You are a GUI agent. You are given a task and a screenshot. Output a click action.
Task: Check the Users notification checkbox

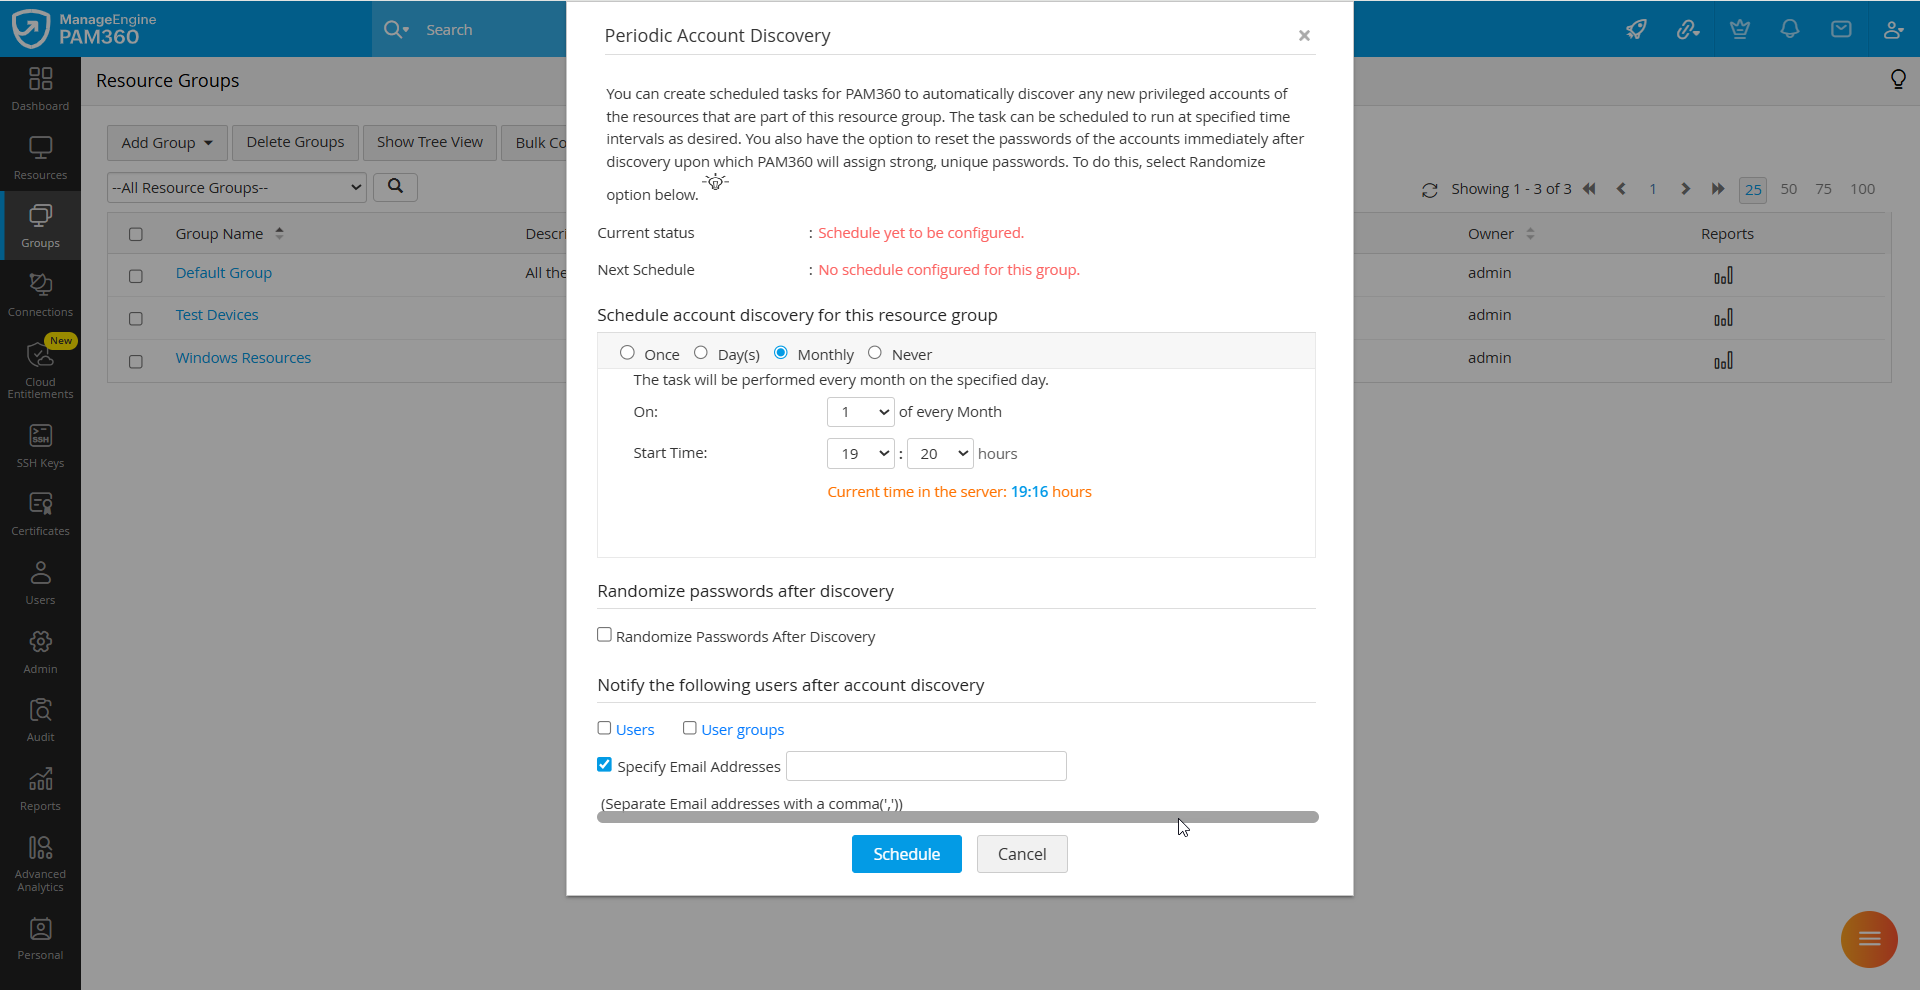coord(604,728)
